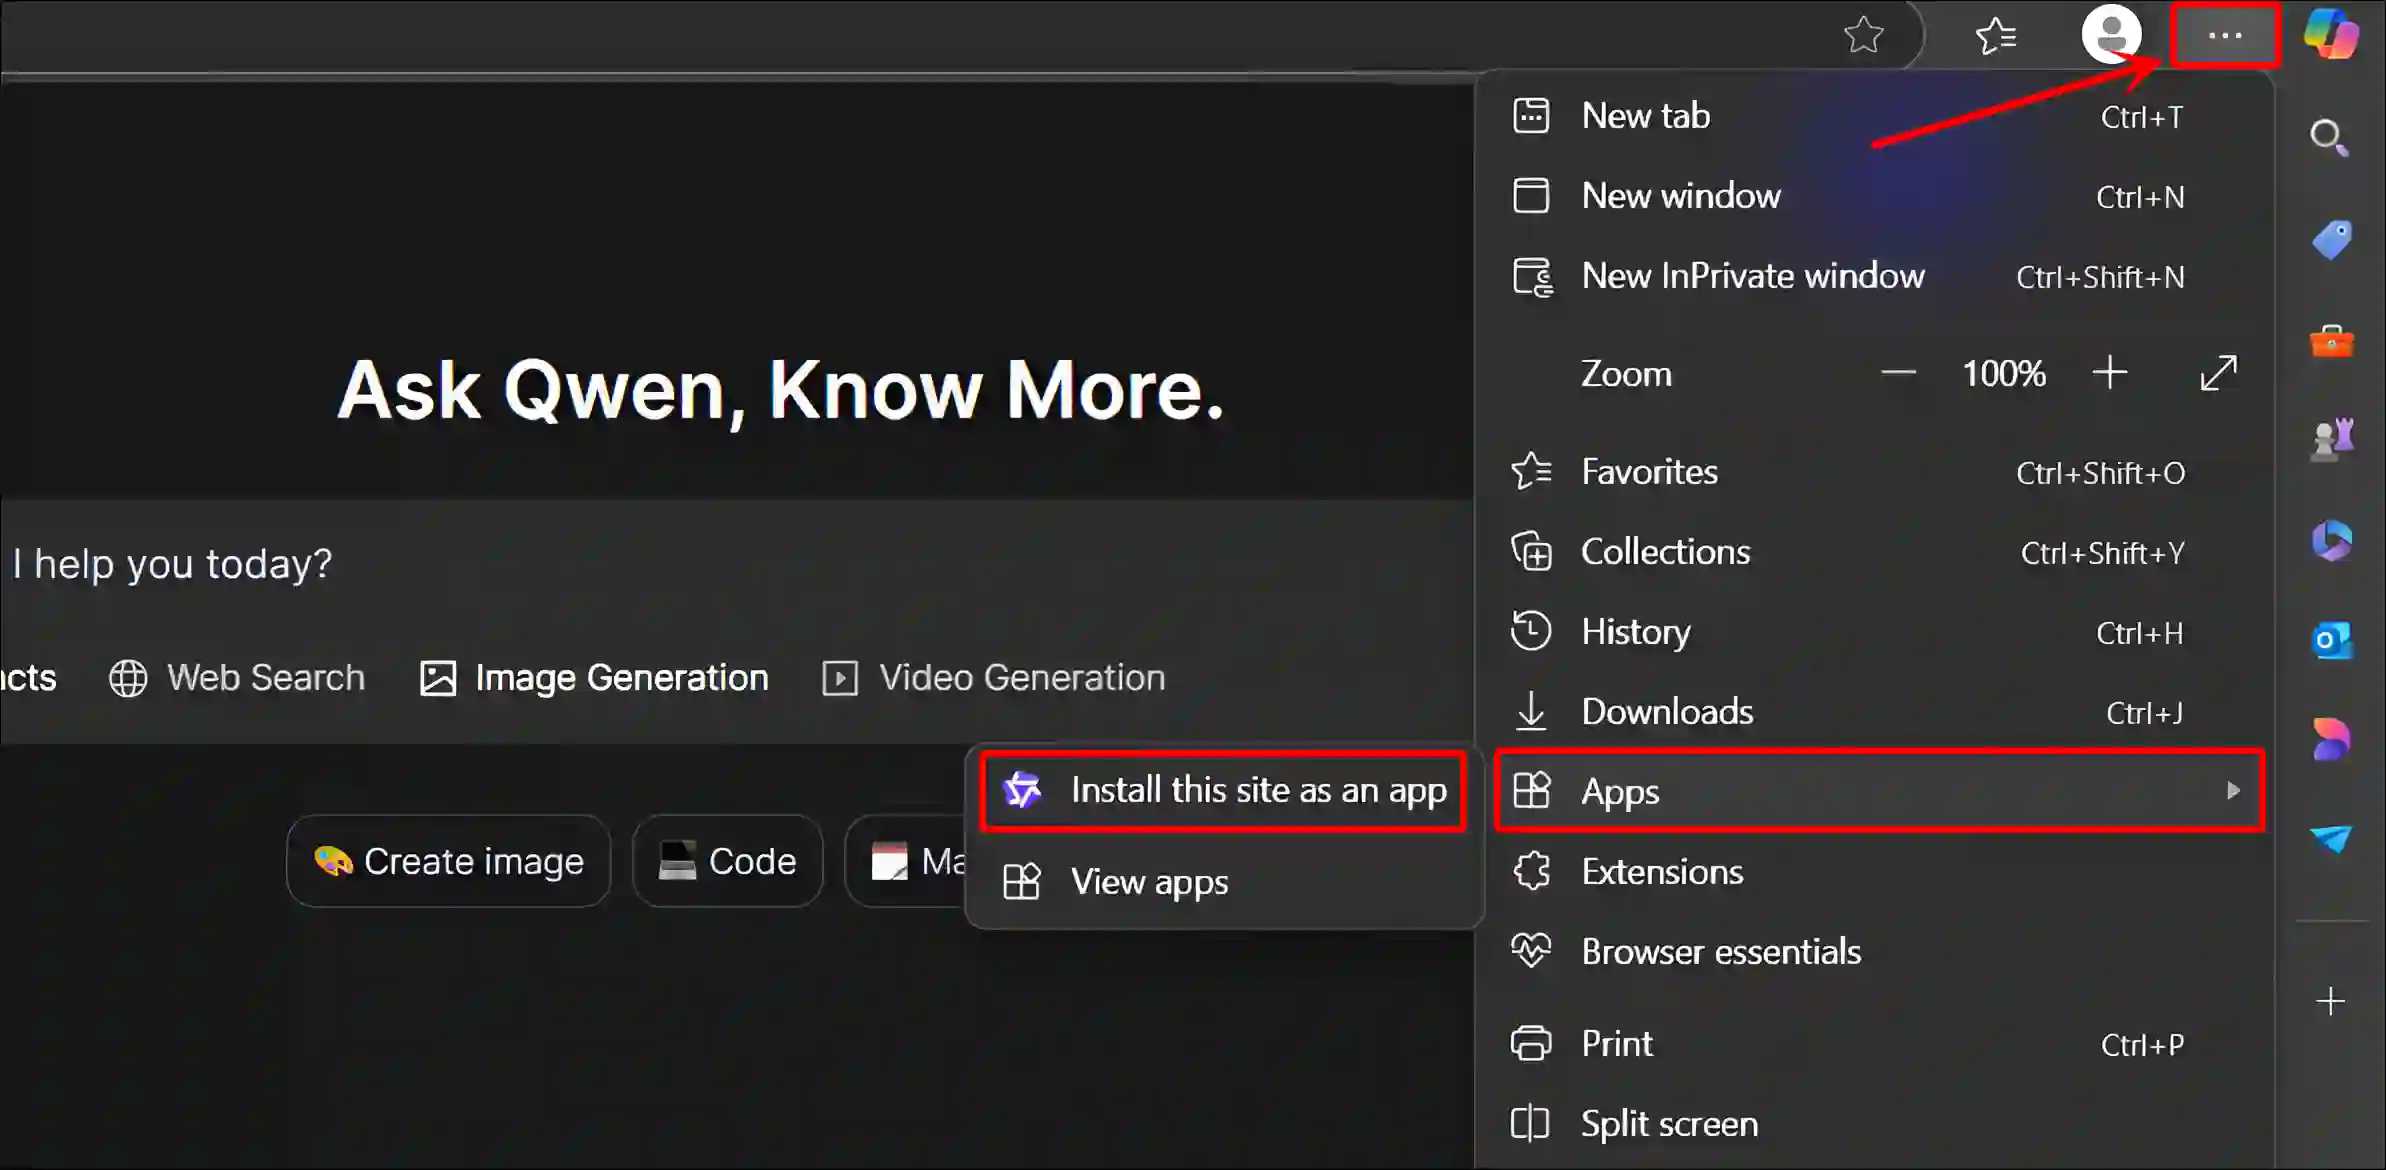Open Browser essentials panel
This screenshot has width=2386, height=1170.
(1721, 952)
